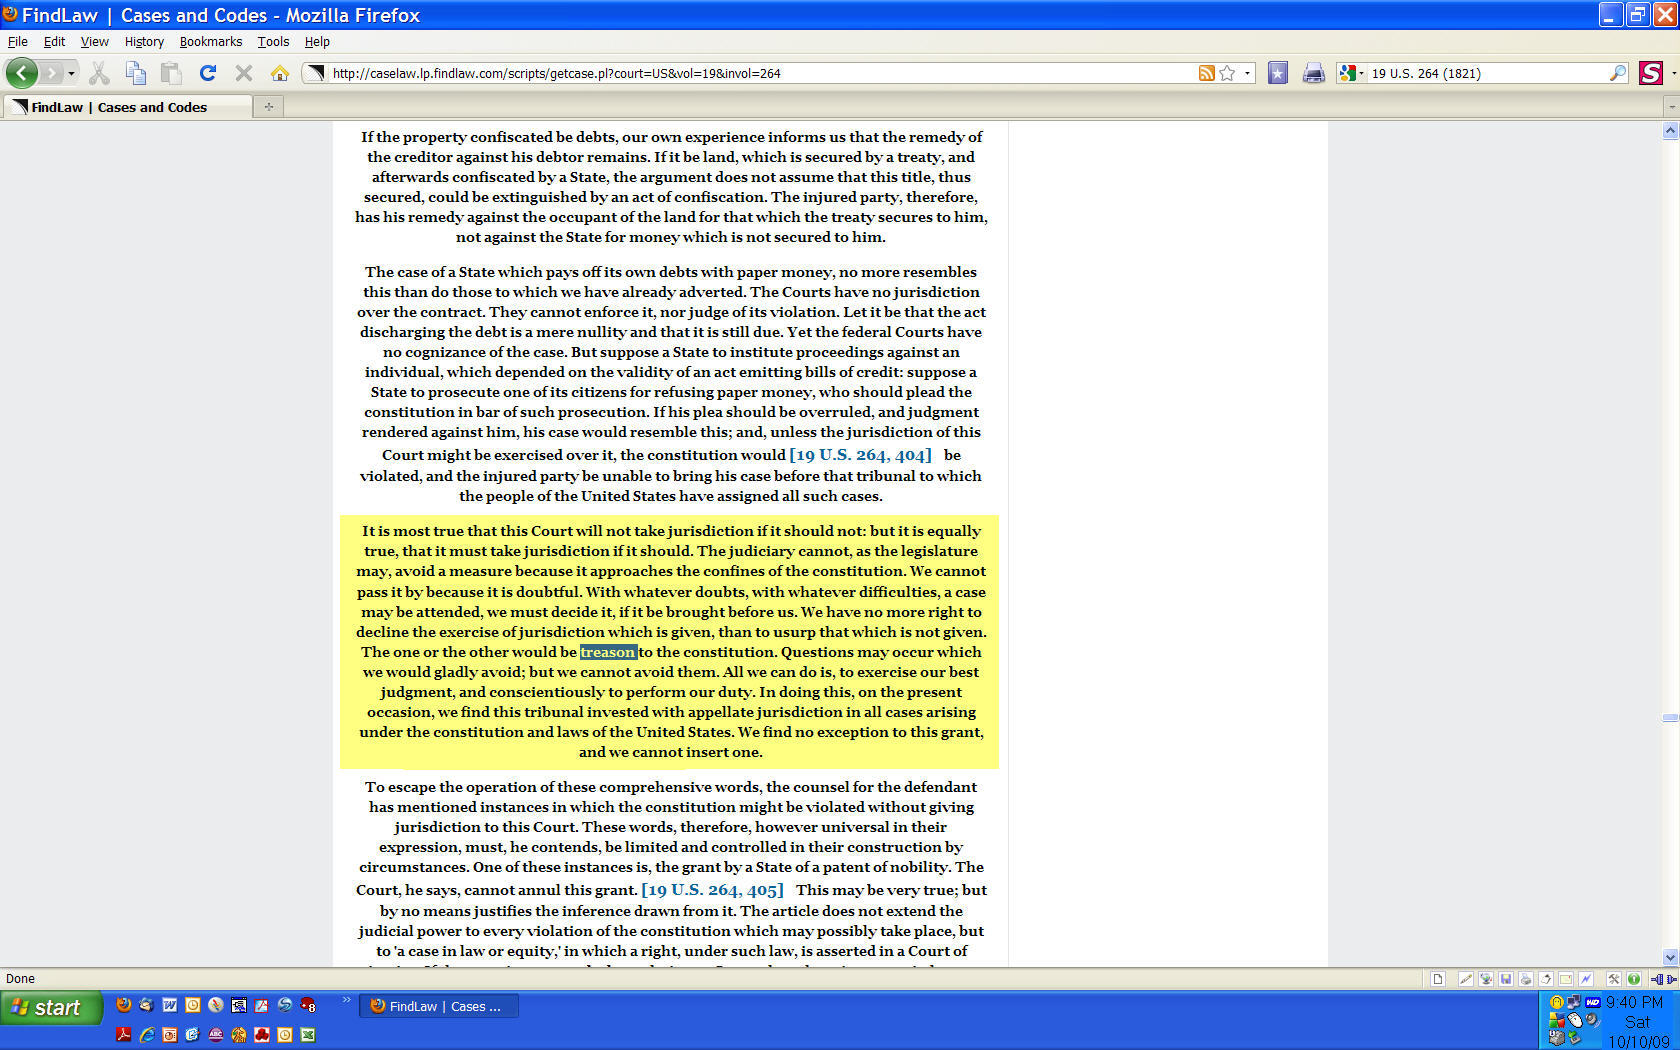Open the Tools menu

coord(273,41)
